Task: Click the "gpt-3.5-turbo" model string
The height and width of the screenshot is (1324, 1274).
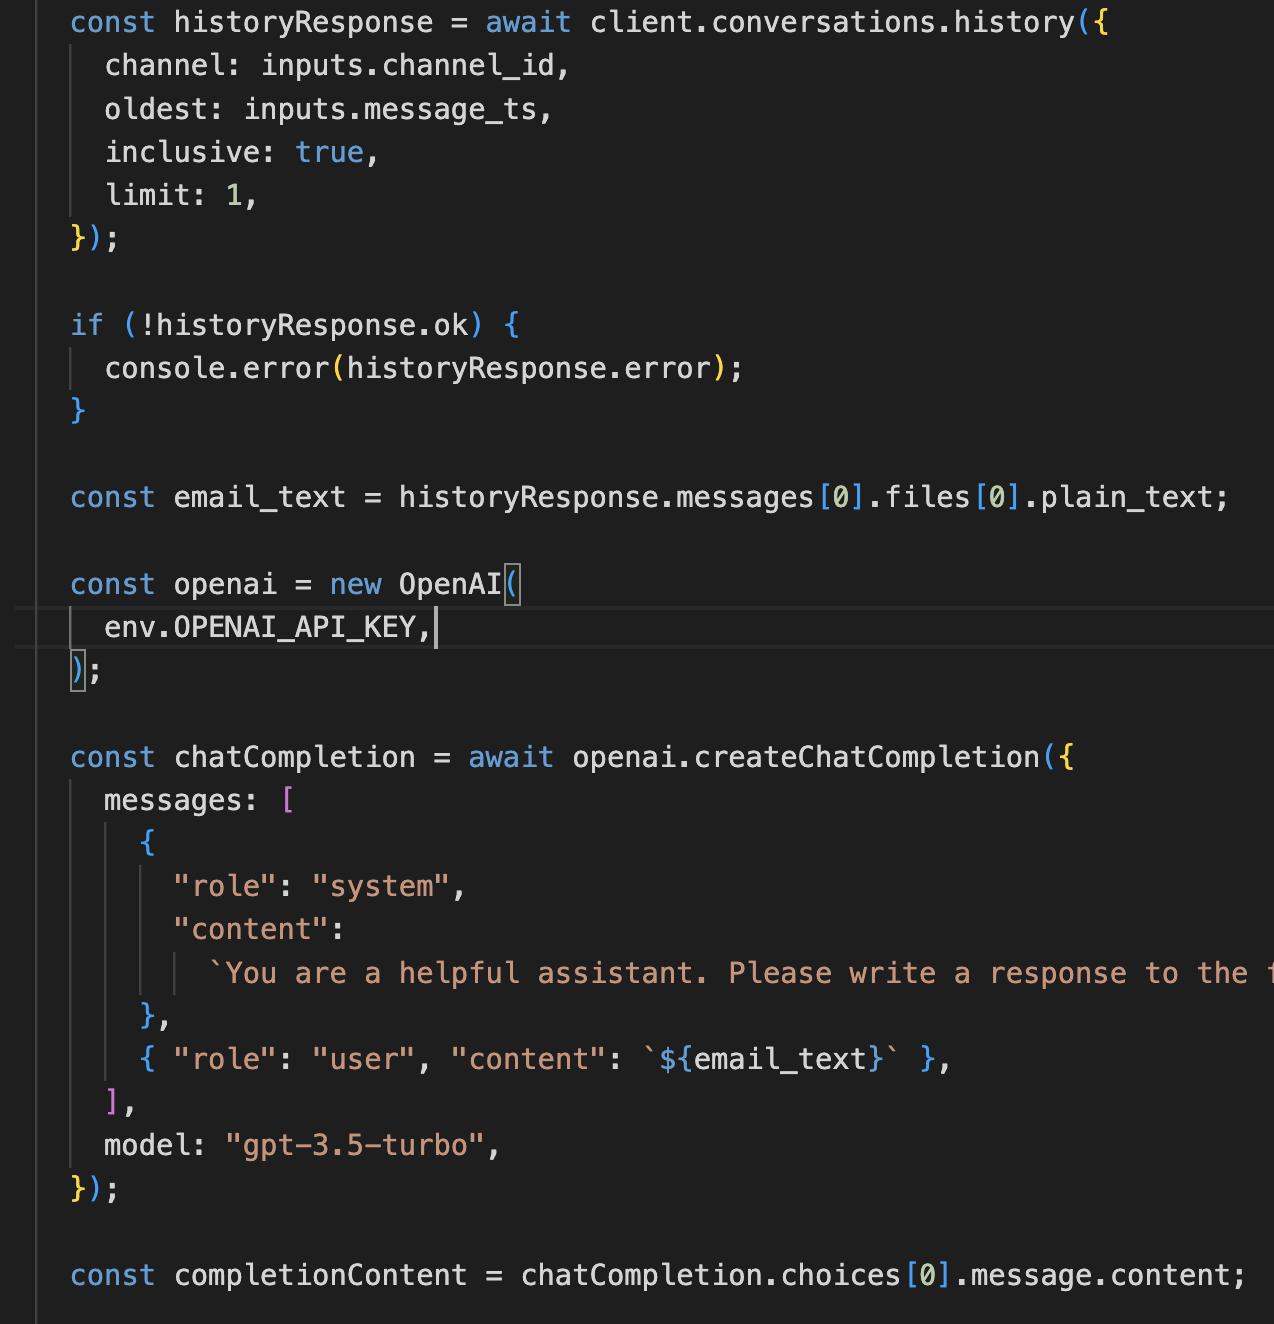Action: tap(355, 1145)
